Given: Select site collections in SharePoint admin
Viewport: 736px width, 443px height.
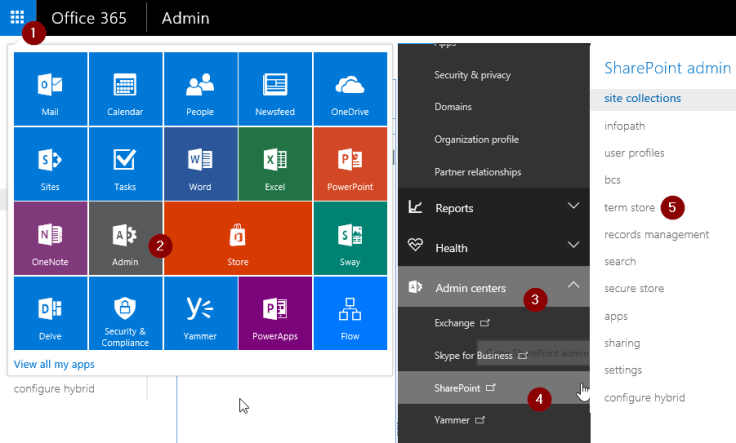Looking at the screenshot, I should pos(642,98).
